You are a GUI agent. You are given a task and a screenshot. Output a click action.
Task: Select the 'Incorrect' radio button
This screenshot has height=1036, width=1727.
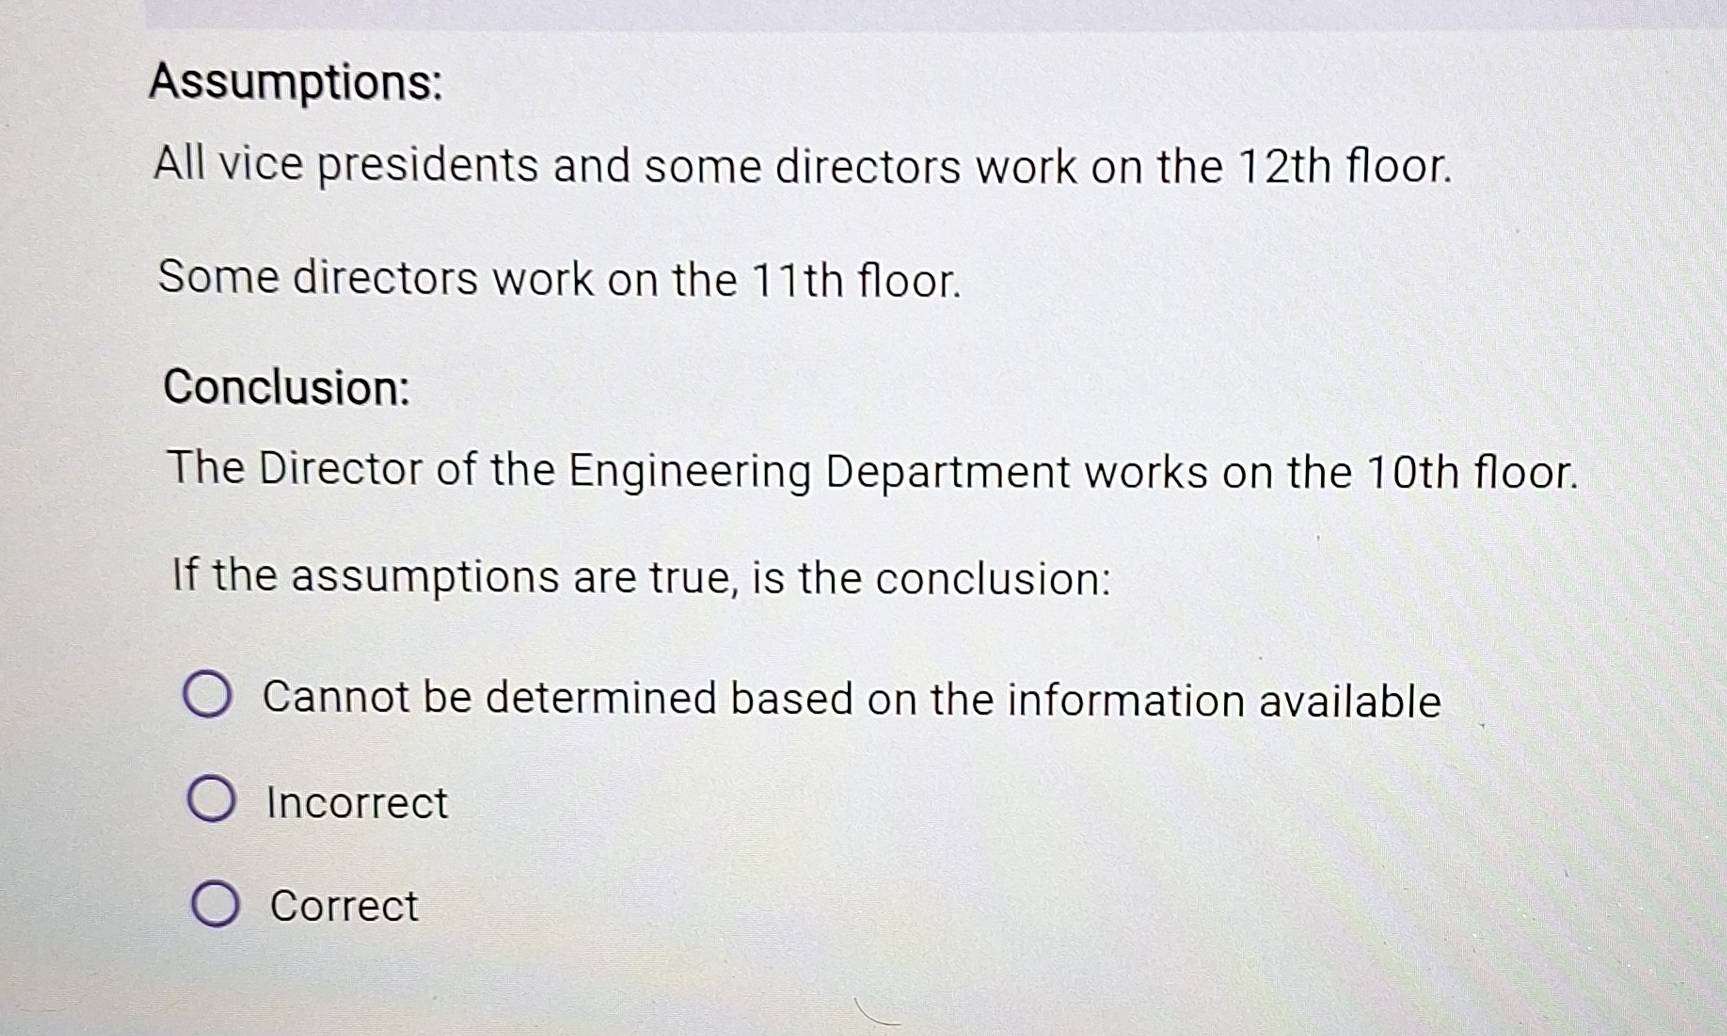tap(211, 799)
